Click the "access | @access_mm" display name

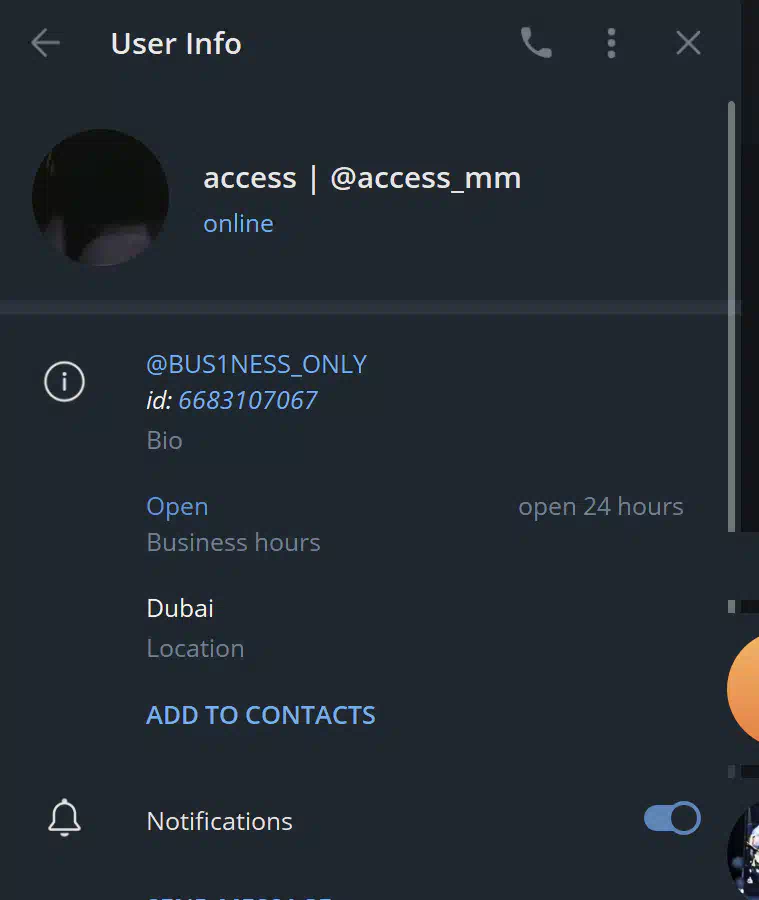362,178
